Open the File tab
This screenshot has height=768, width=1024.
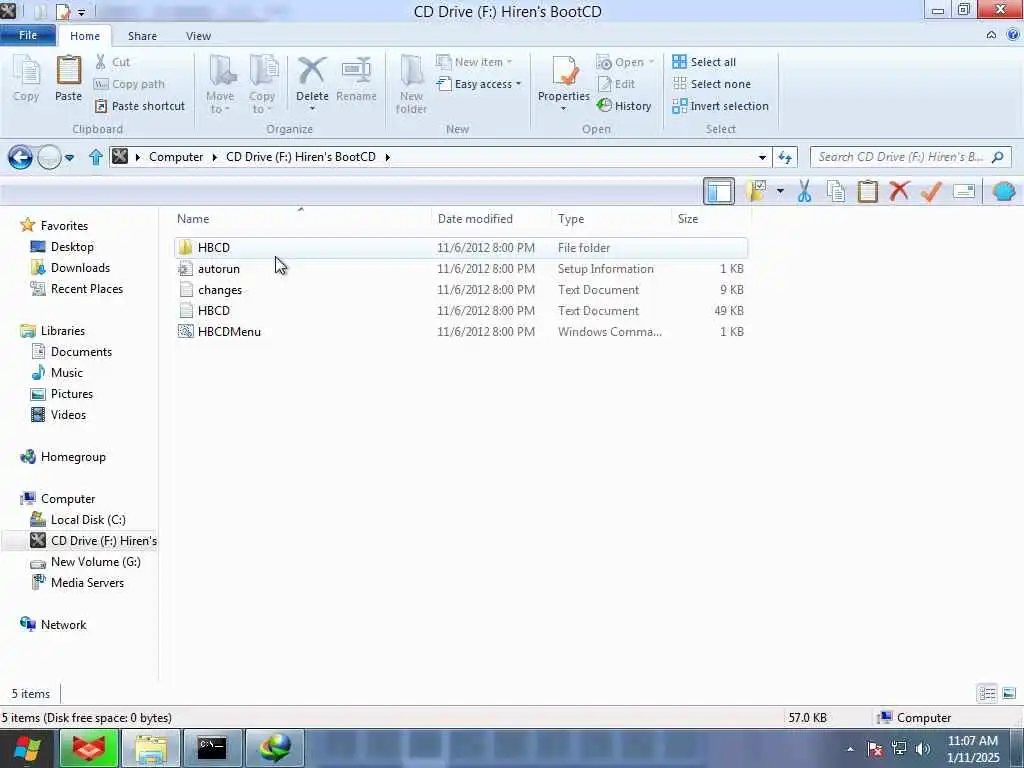[x=28, y=35]
